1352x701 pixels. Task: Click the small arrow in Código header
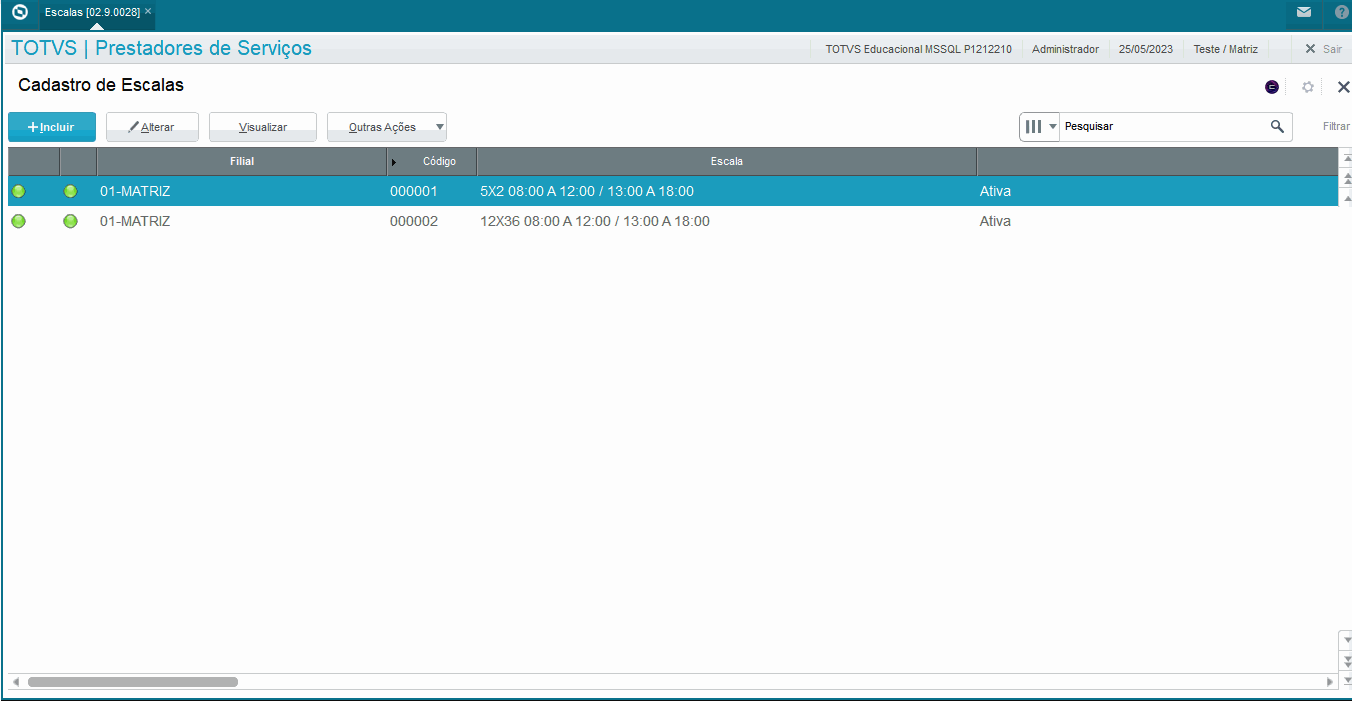[393, 162]
